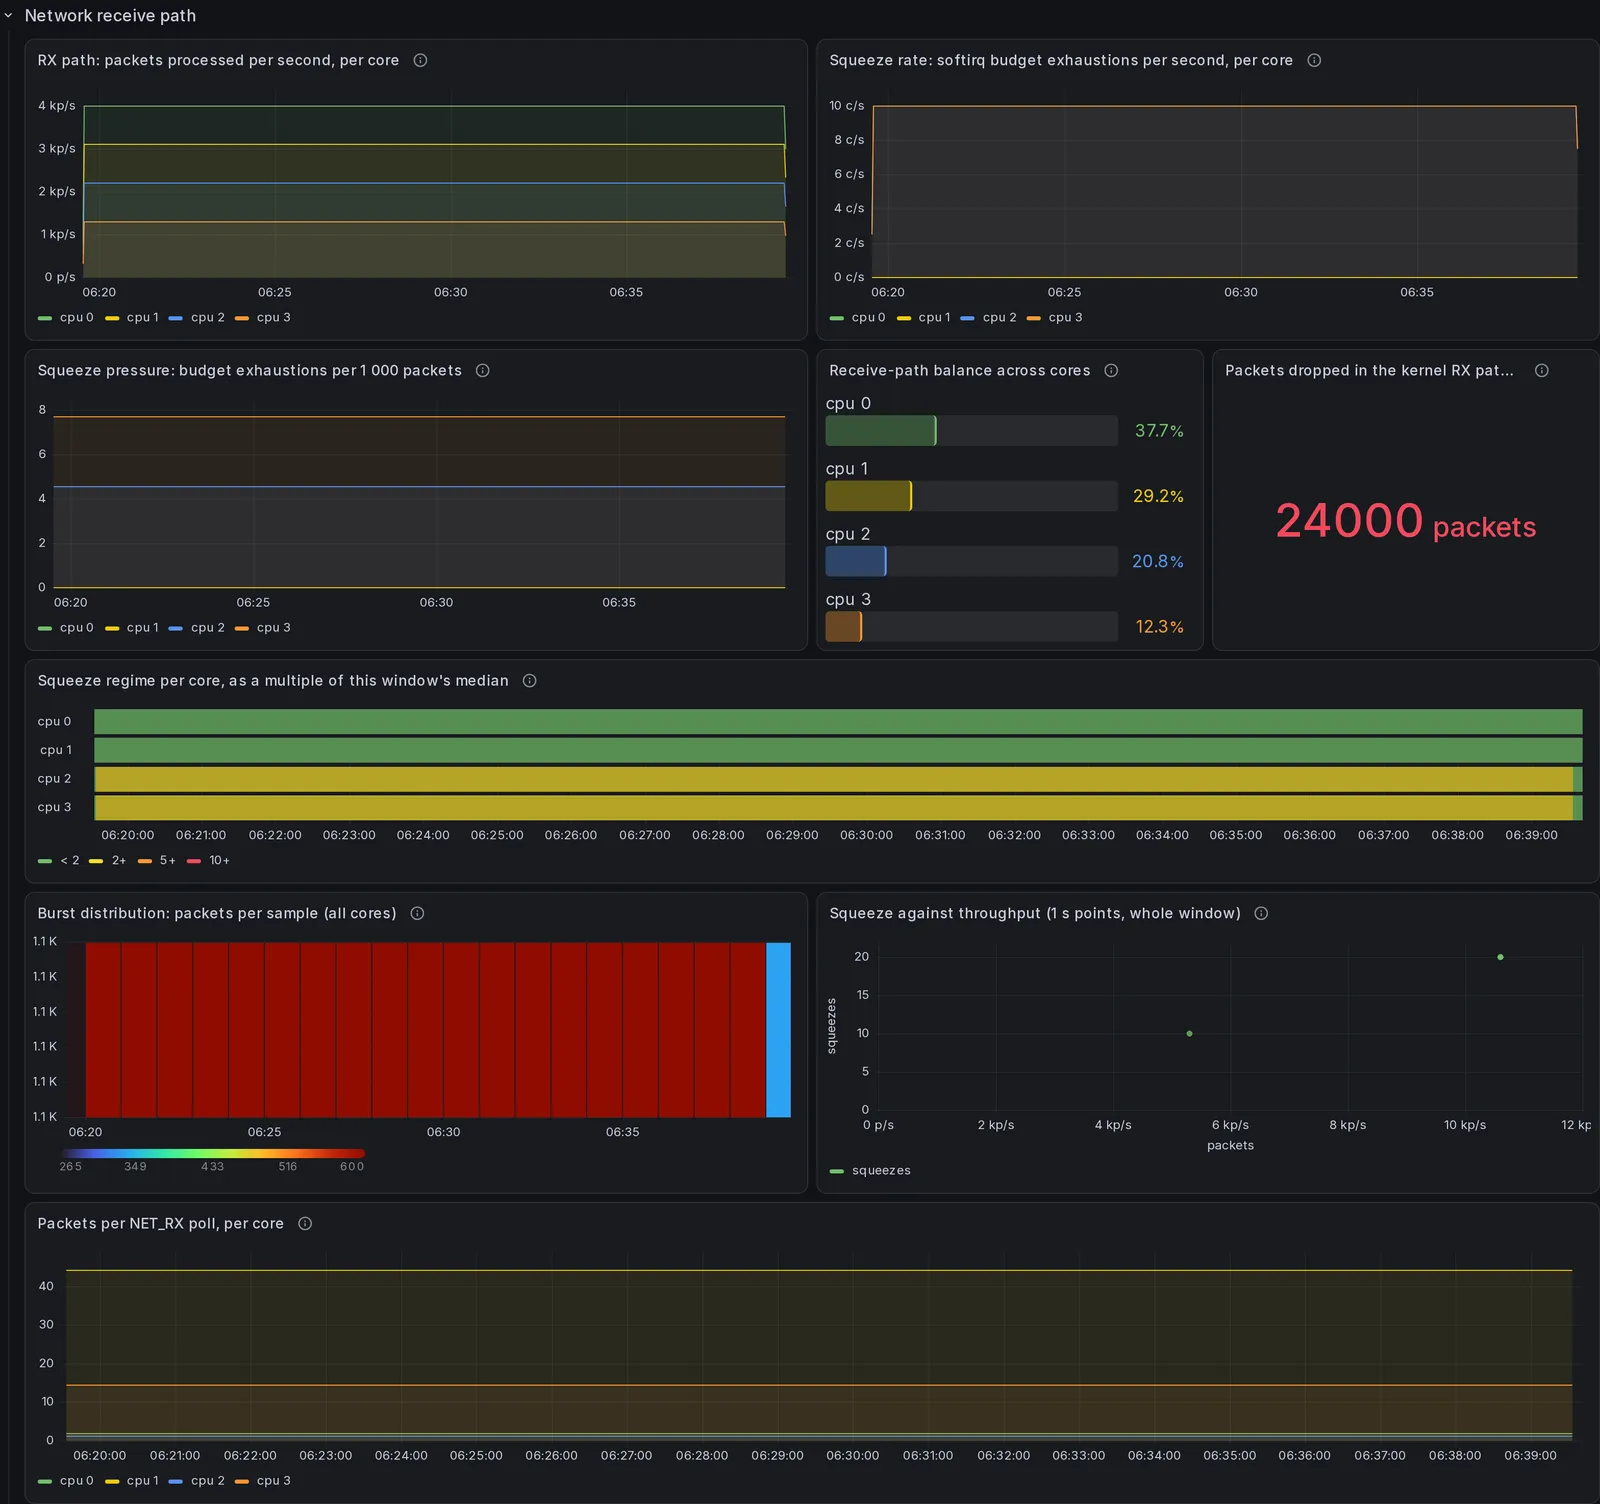Click the cpu 1 bar gauge at 29.2%
The width and height of the screenshot is (1600, 1504).
pos(971,496)
